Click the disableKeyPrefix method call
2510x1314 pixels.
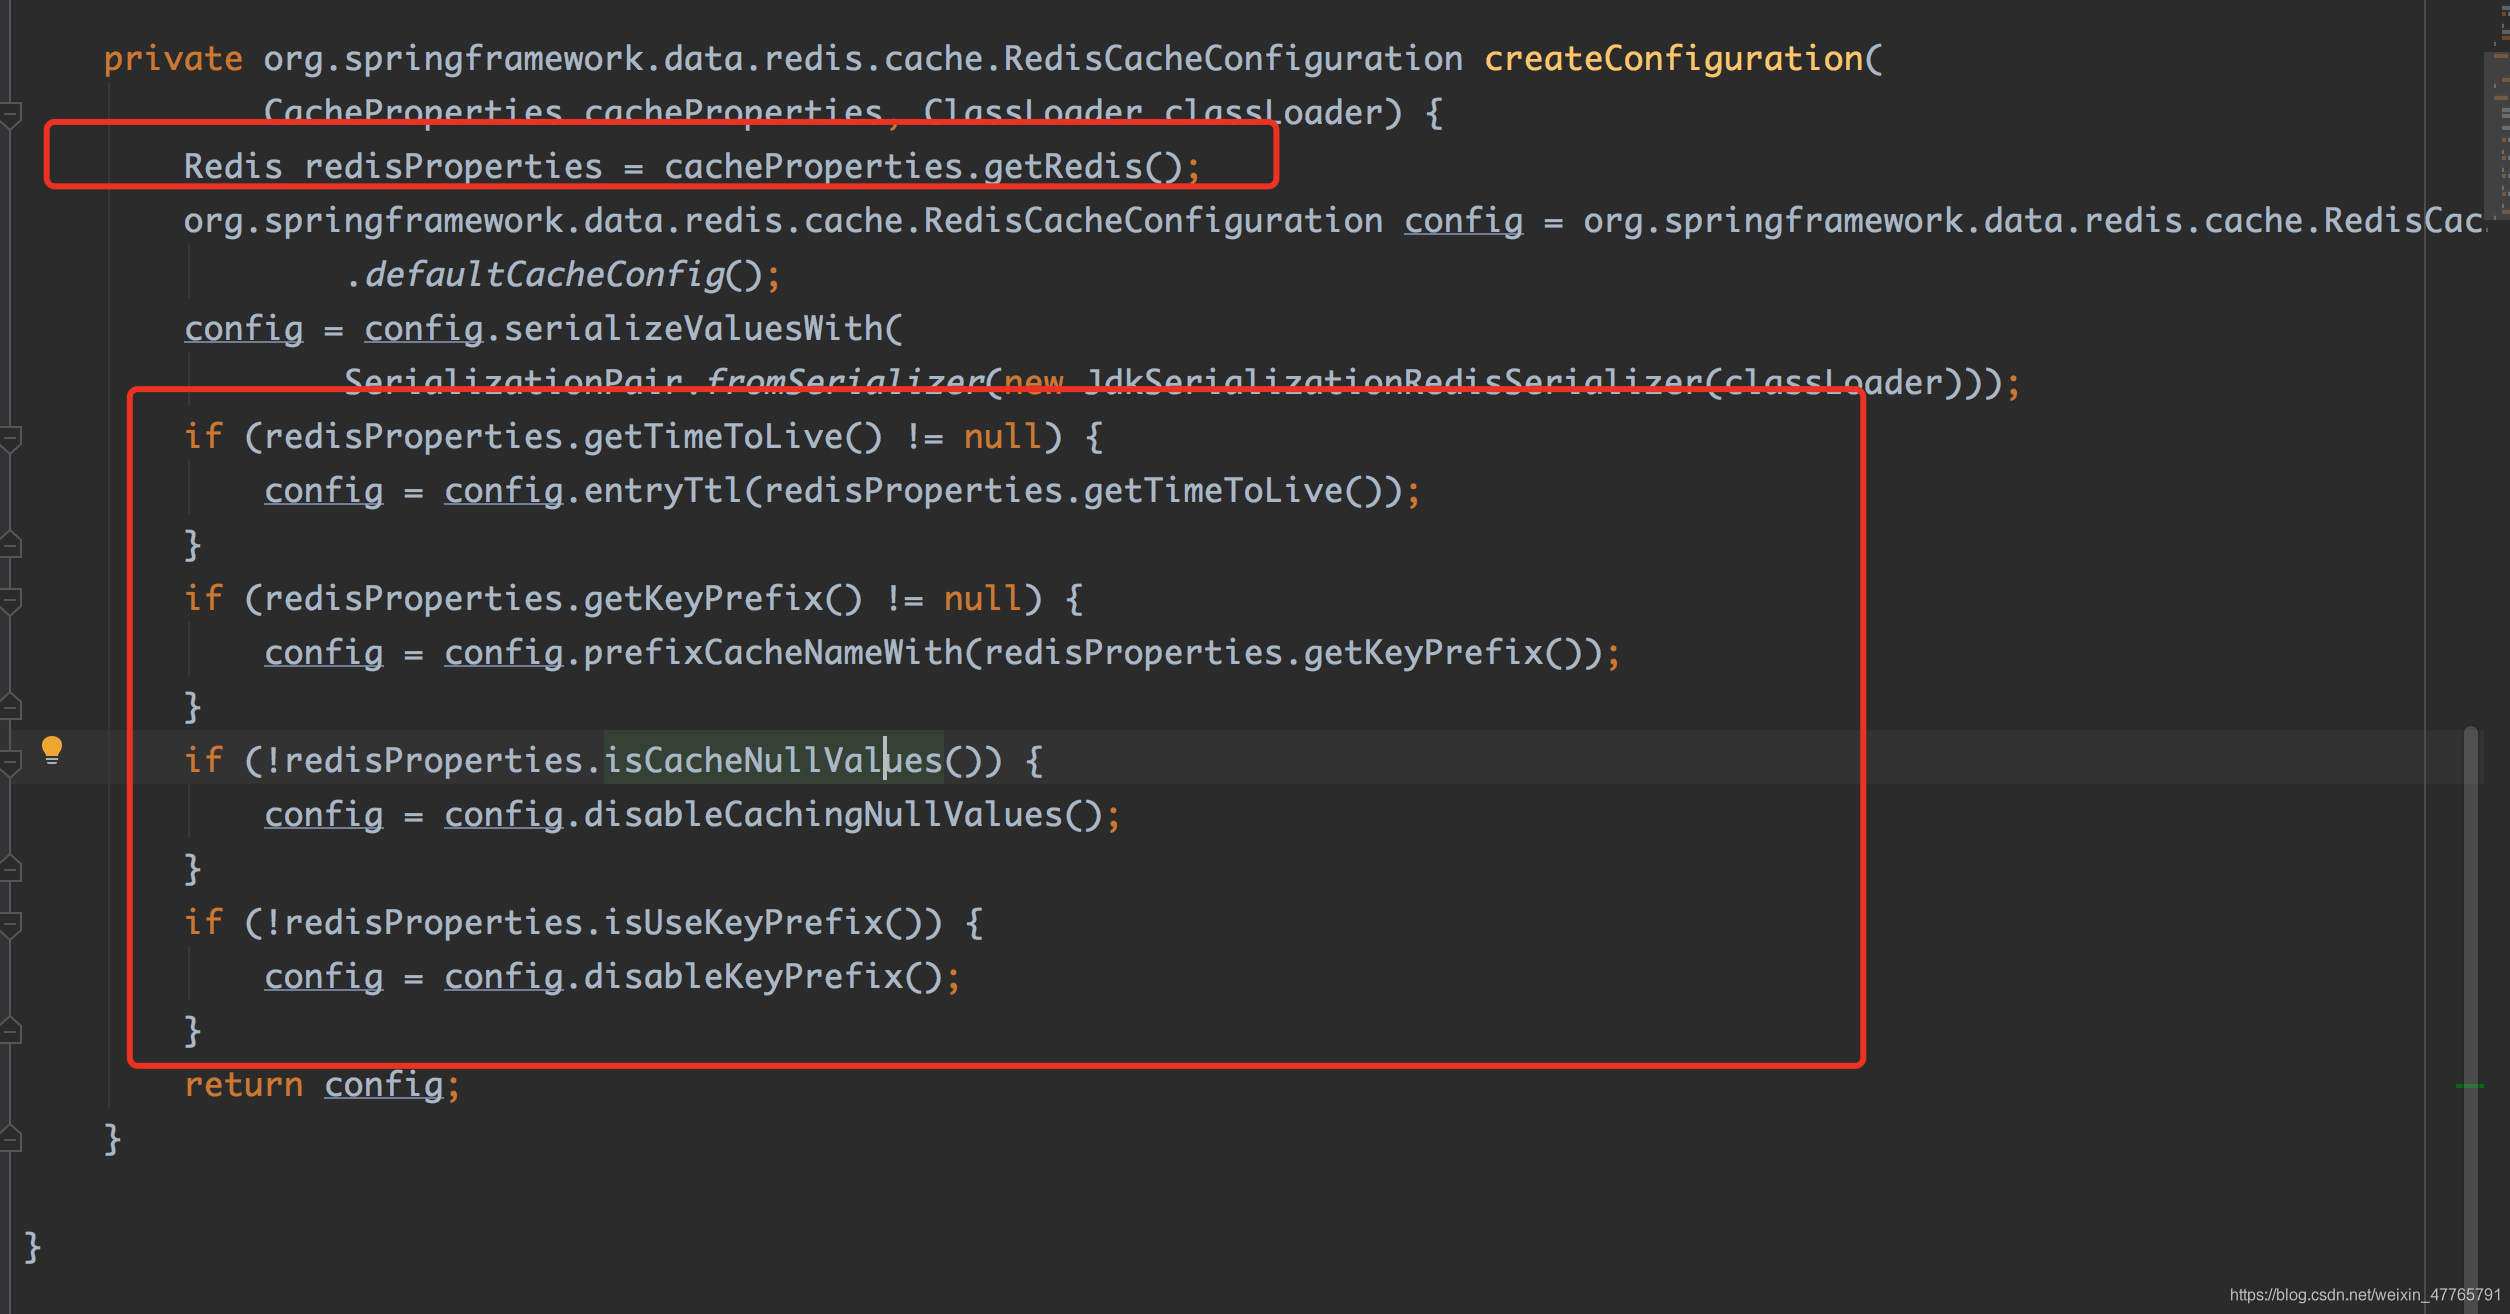743,976
